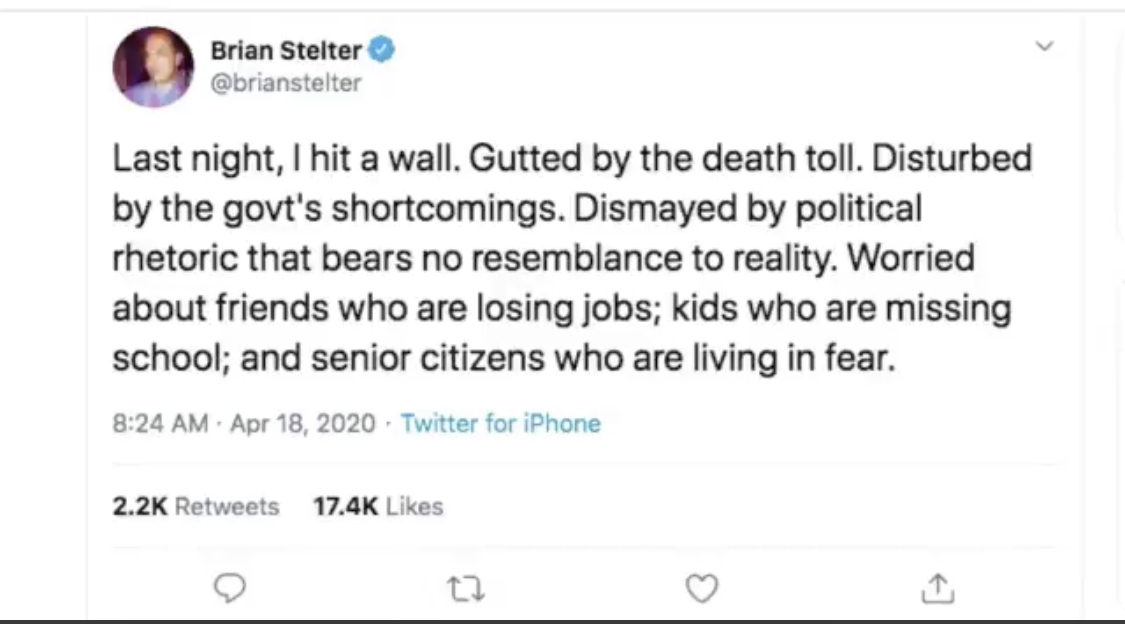The height and width of the screenshot is (624, 1125).
Task: Click the phrase "Gutted by the death toll"
Action: click(665, 159)
